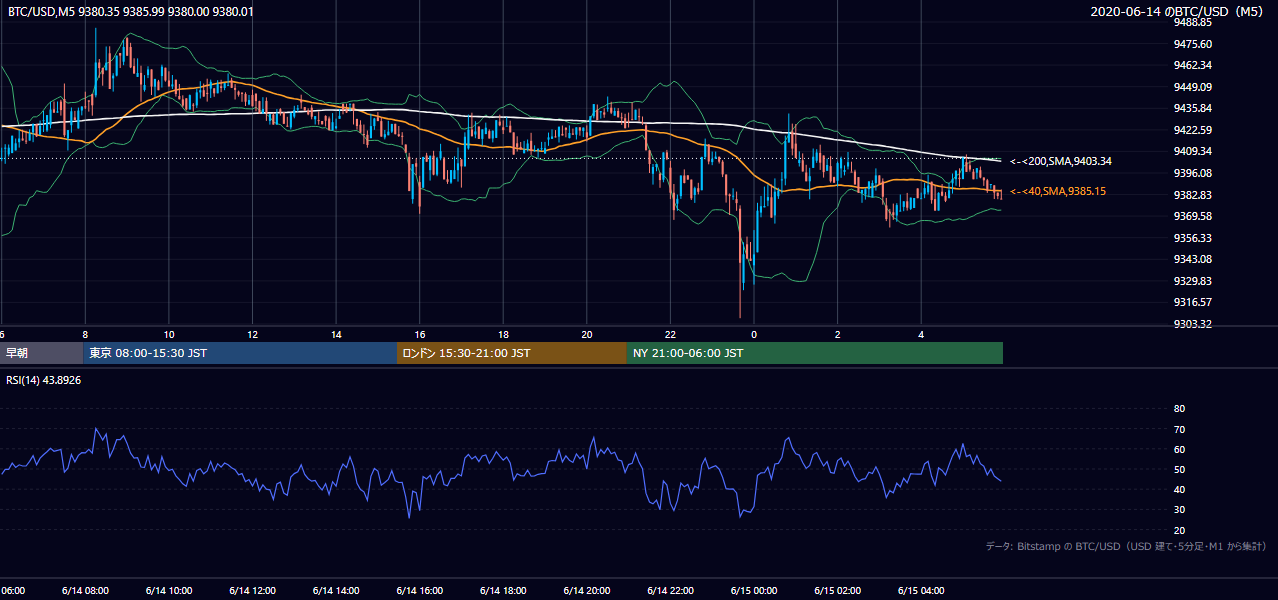Click hour tick 16 under price chart
The height and width of the screenshot is (600, 1278).
(x=420, y=335)
